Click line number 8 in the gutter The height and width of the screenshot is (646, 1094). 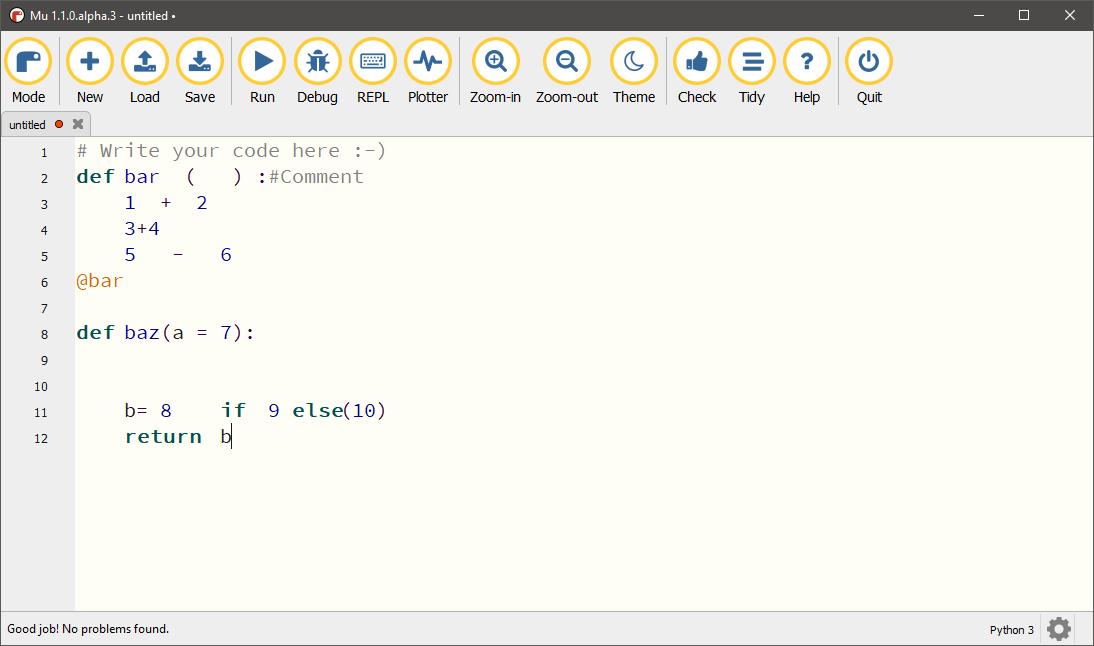tap(42, 333)
